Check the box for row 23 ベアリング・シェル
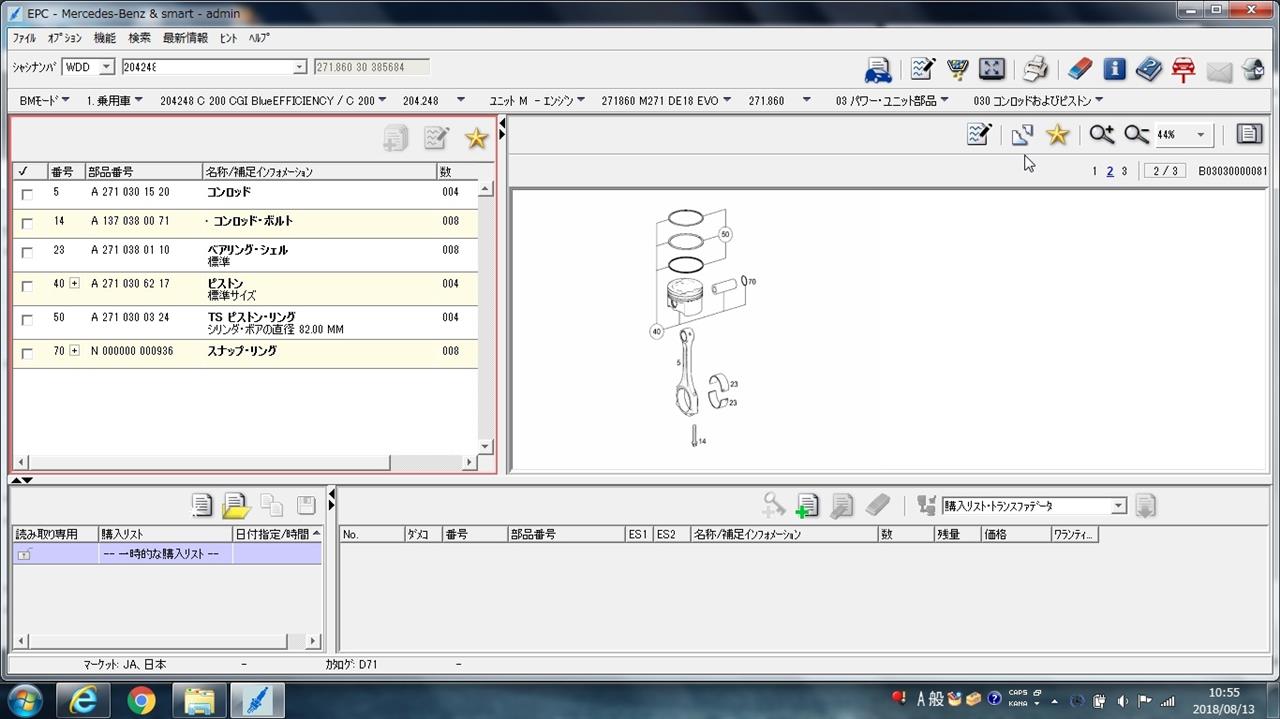Screen dimensions: 1280x719 (27, 252)
